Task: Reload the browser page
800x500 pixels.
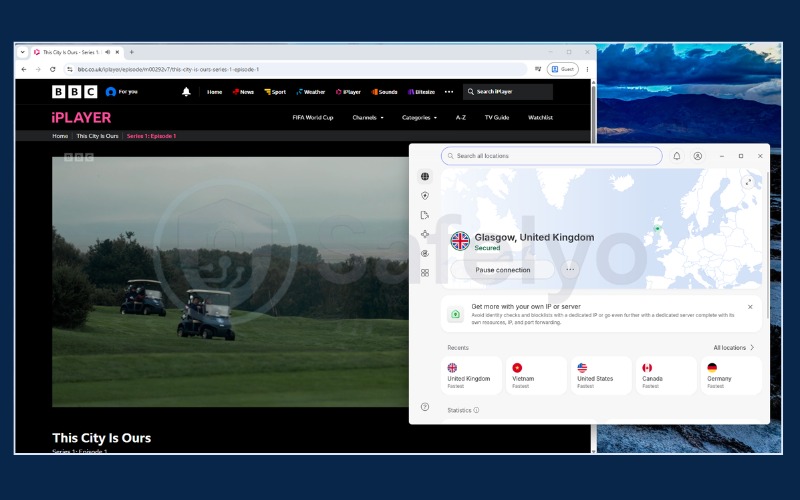Action: click(53, 69)
